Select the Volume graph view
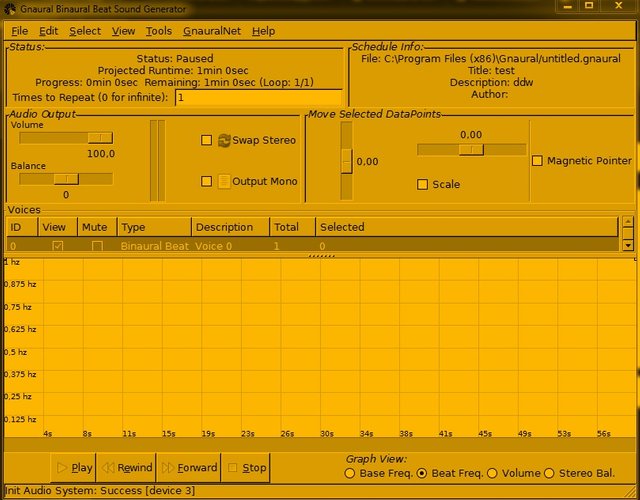 [x=492, y=473]
